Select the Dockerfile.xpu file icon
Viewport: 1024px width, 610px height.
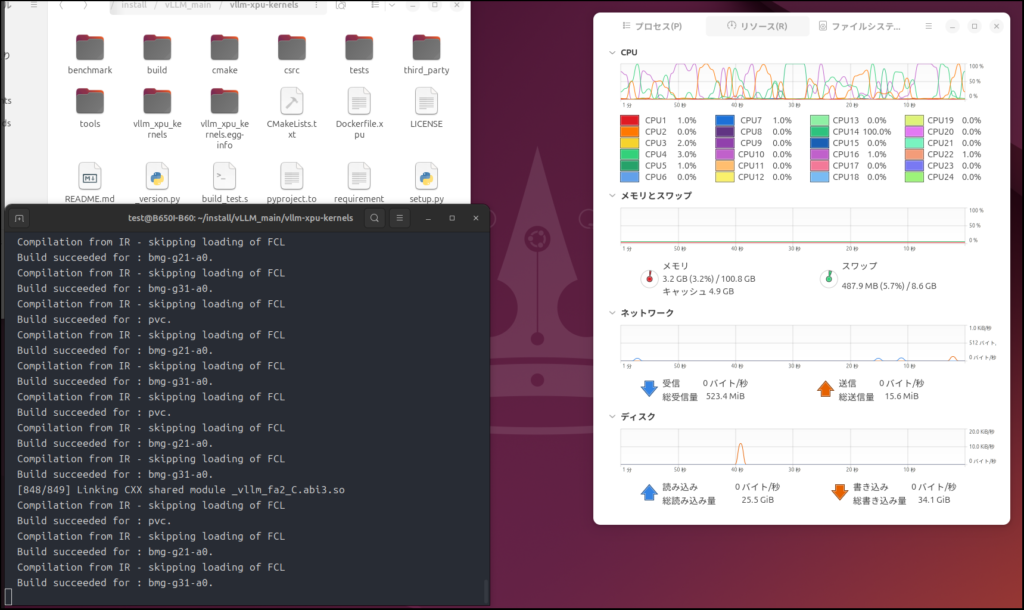pos(359,102)
